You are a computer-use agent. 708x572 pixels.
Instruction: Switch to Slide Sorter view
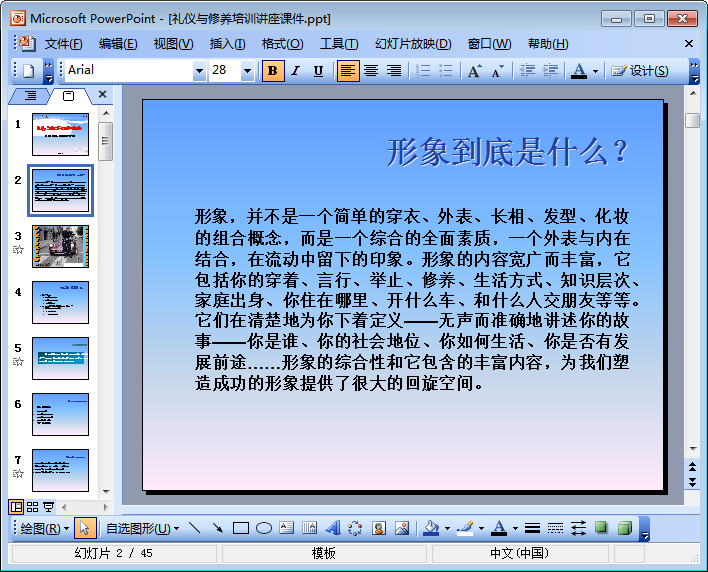pos(33,507)
